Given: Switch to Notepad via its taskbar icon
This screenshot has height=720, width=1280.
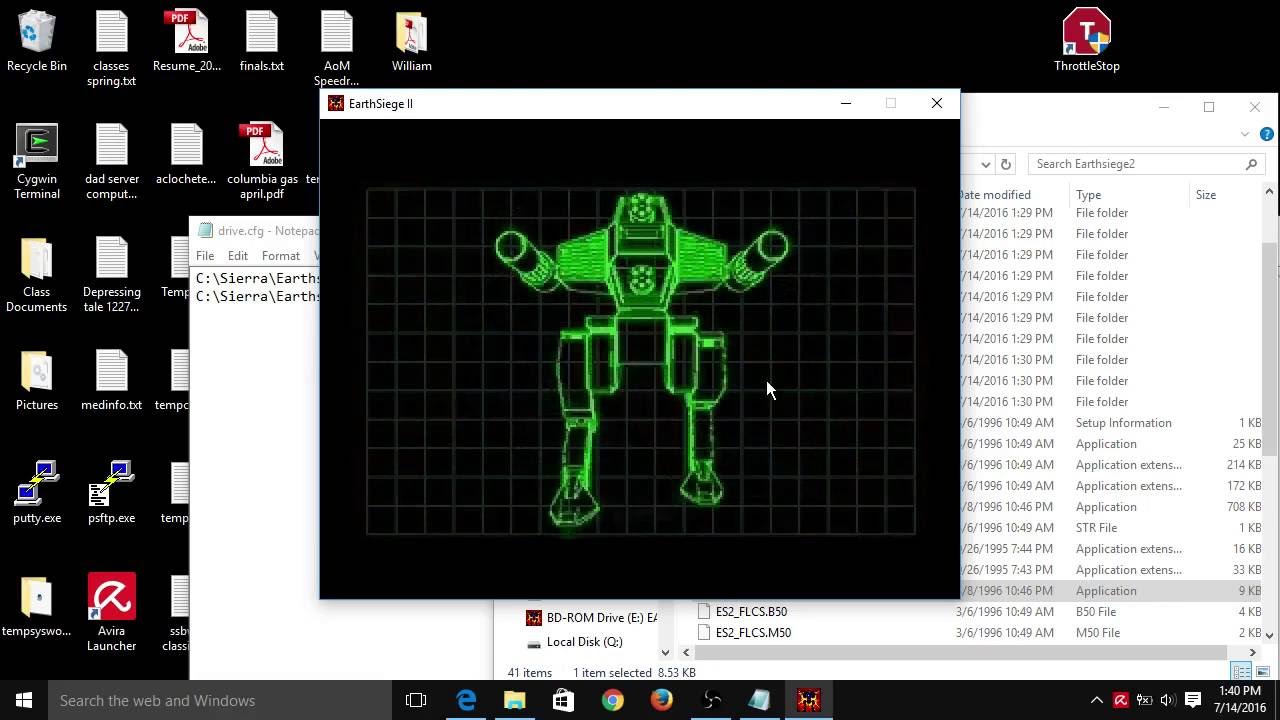Looking at the screenshot, I should 759,700.
